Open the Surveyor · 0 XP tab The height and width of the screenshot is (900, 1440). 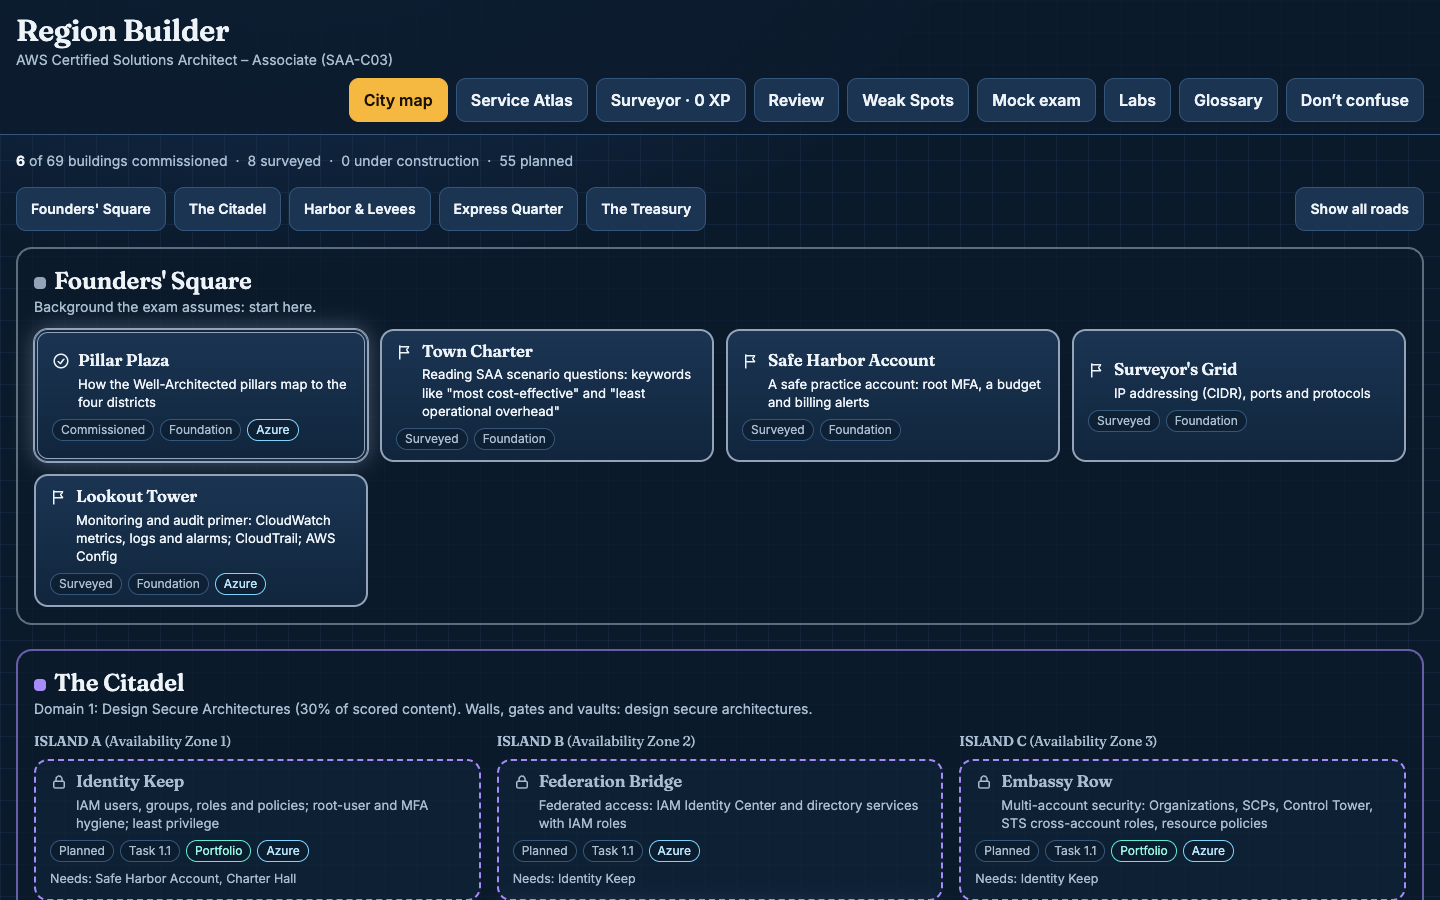(x=671, y=100)
